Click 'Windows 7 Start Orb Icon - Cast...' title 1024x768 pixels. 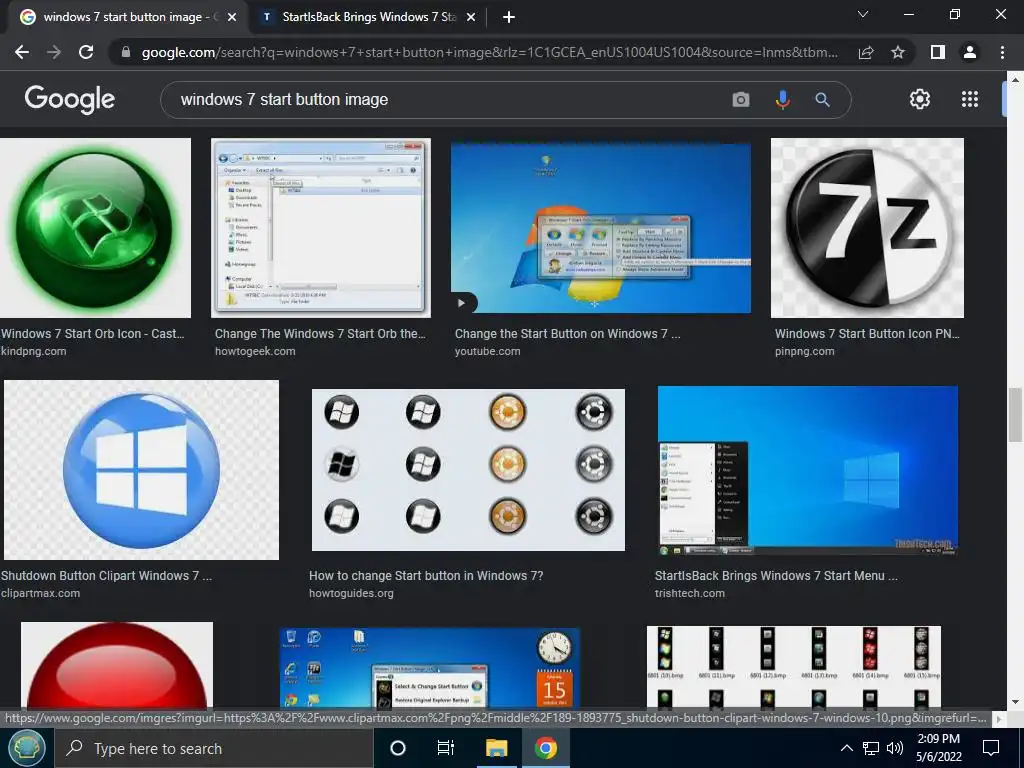92,334
